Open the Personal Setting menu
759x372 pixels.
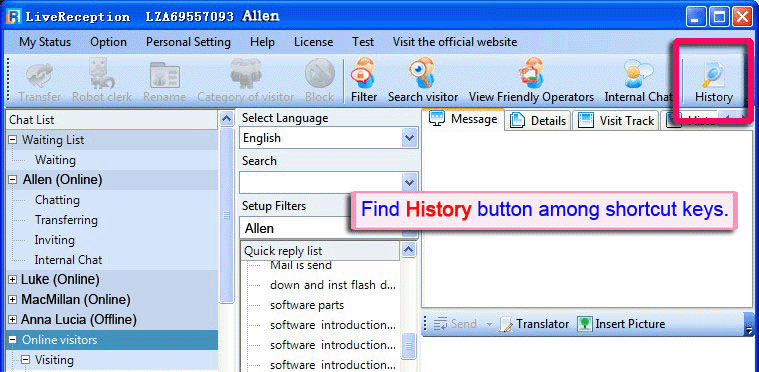[x=188, y=42]
